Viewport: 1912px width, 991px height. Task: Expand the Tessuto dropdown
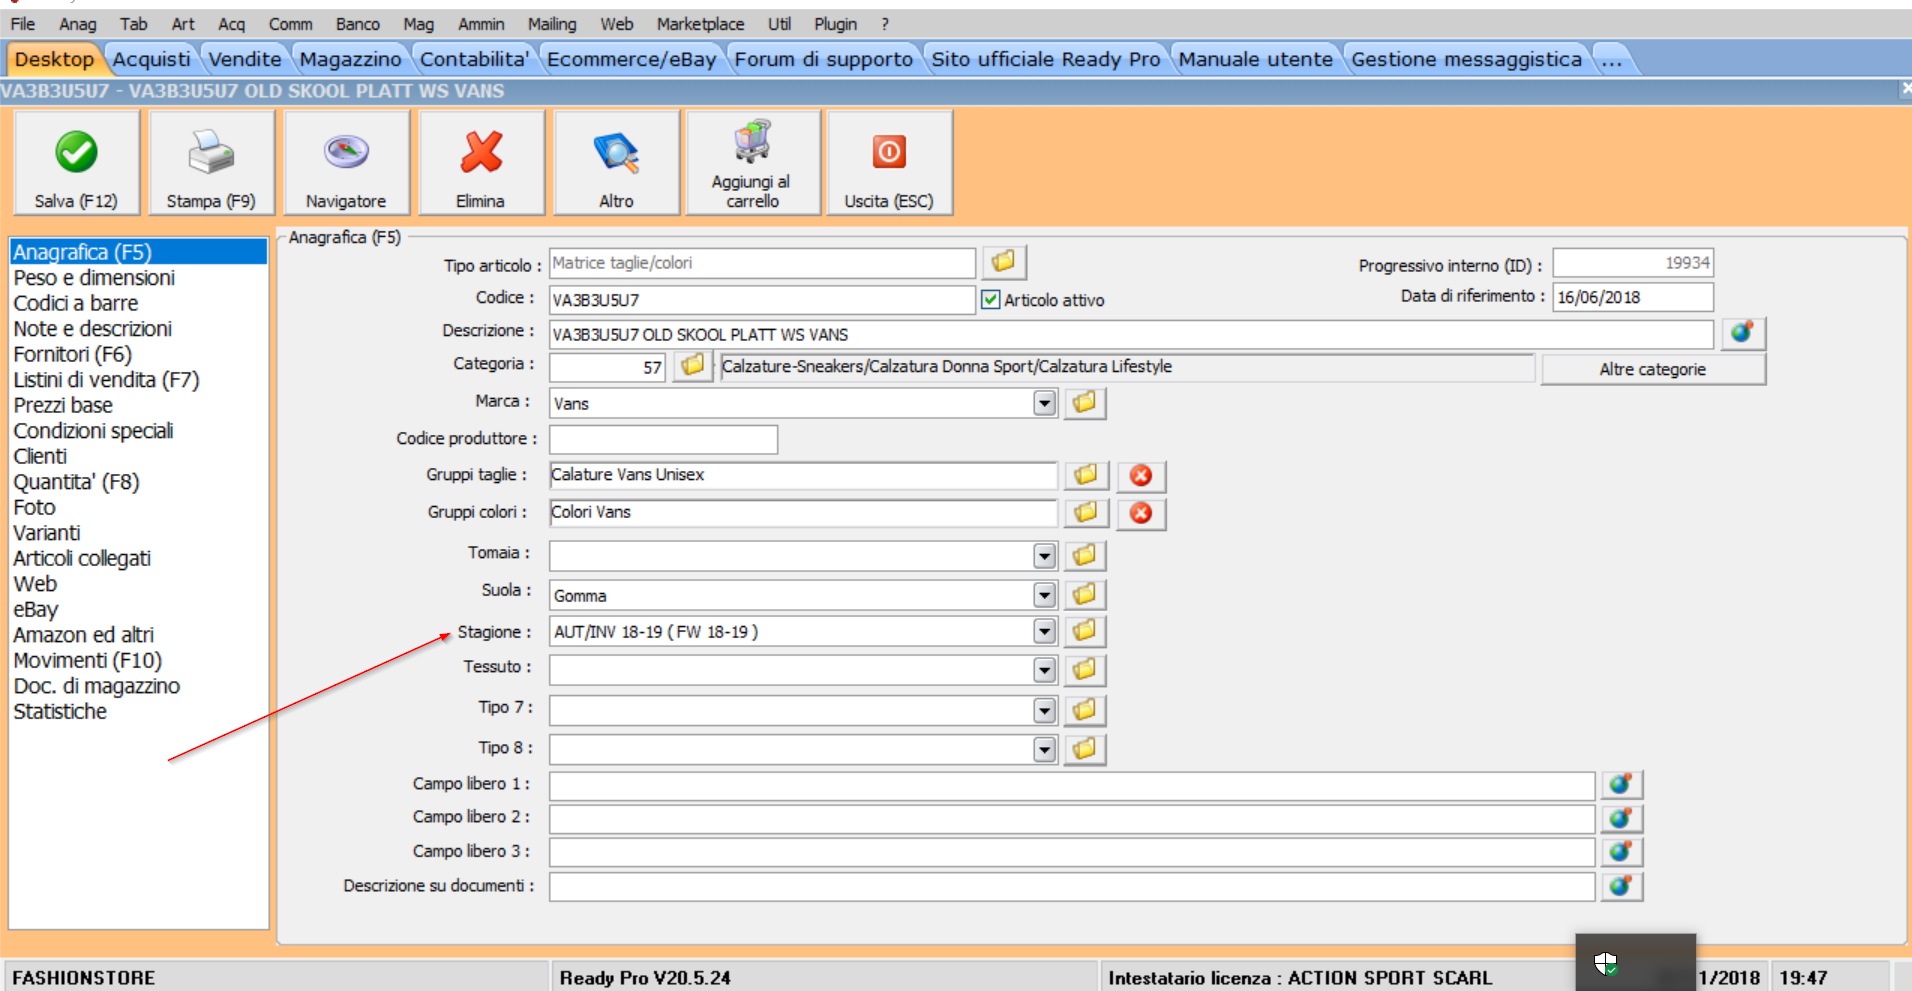[x=1045, y=670]
